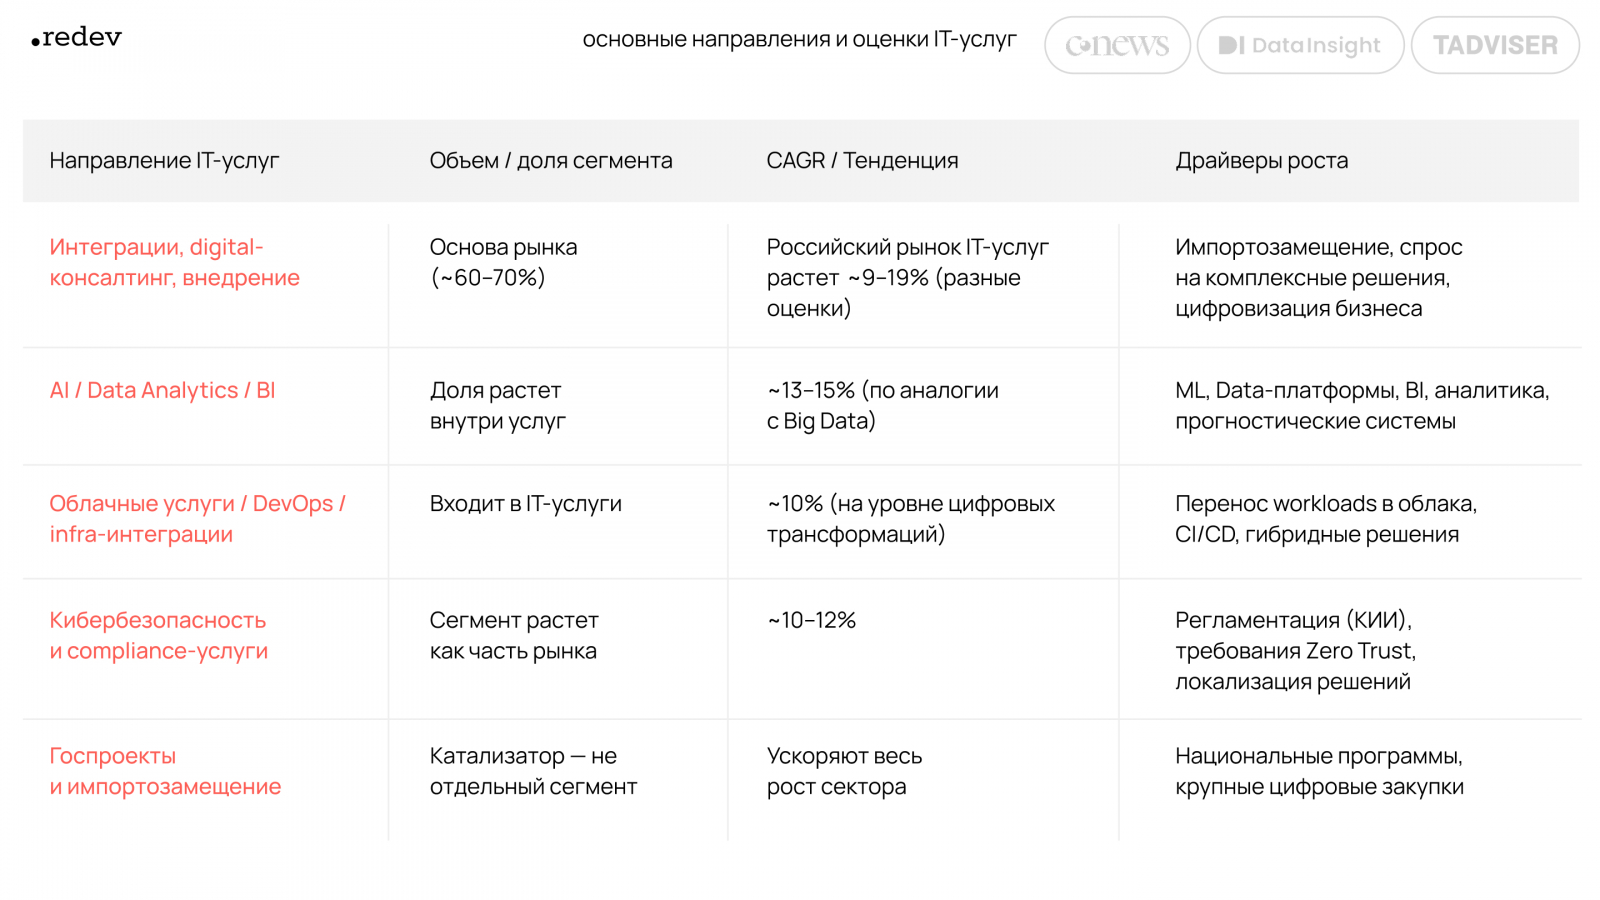Select the 'Драйверы роста' column header
Image resolution: width=1600 pixels, height=900 pixels.
1261,161
